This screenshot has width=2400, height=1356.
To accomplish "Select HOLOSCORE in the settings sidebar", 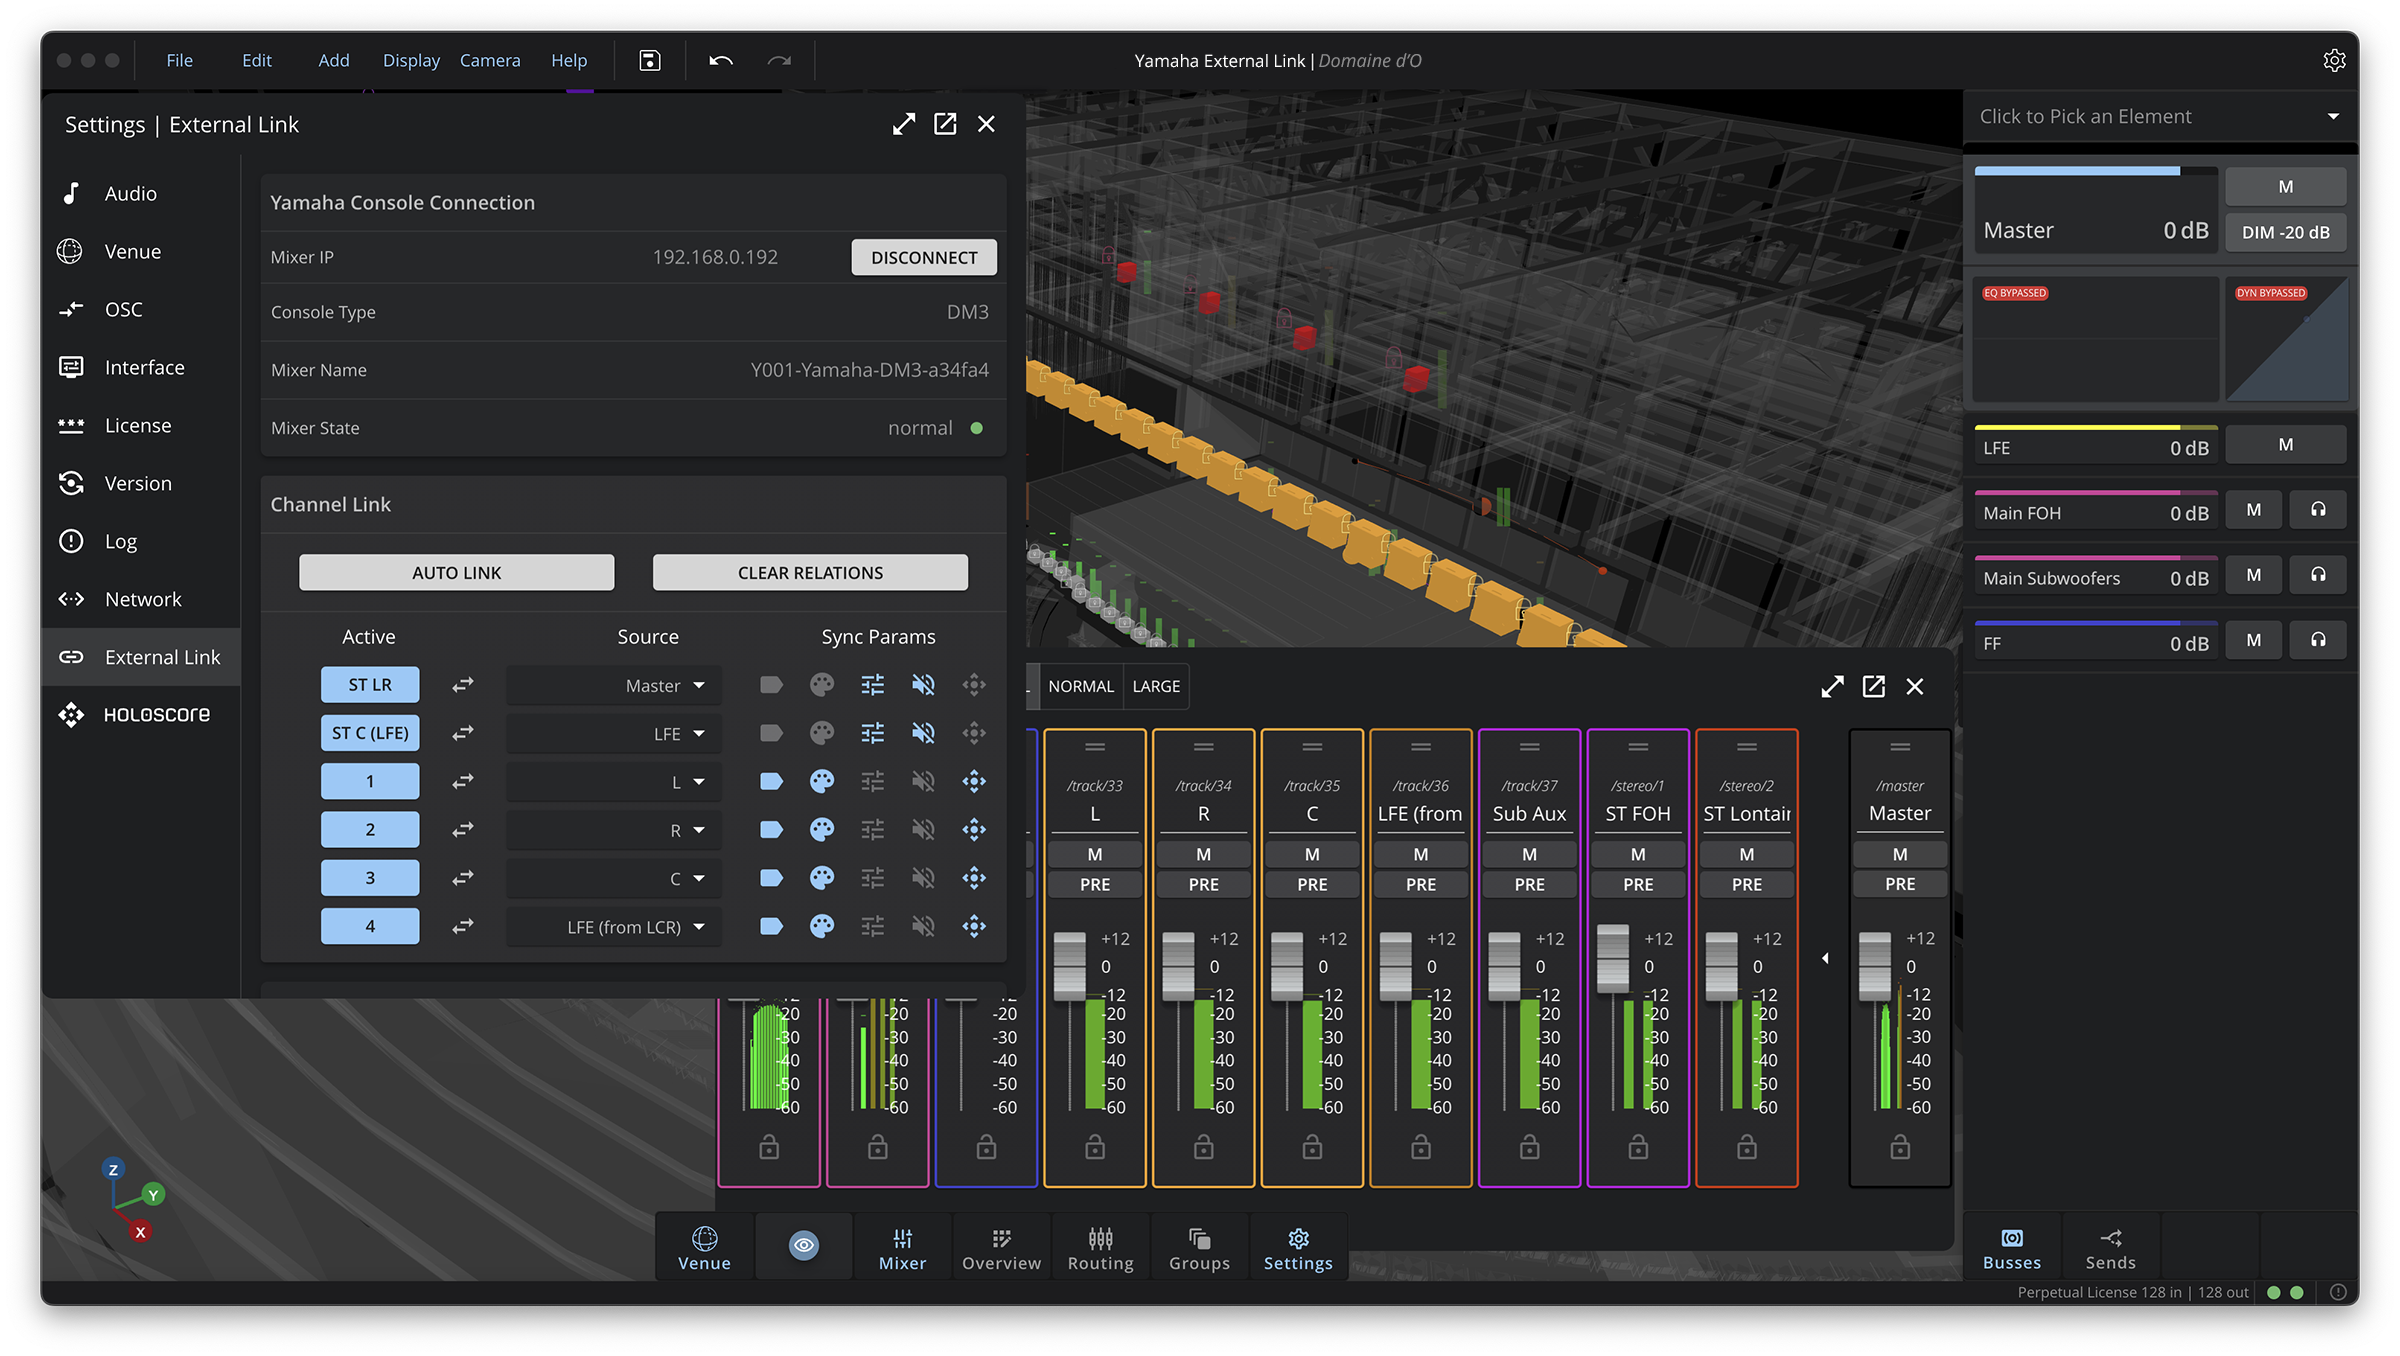I will [x=156, y=714].
